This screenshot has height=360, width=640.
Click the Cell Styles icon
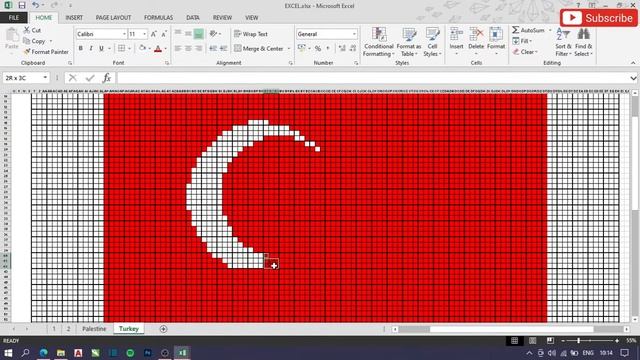(x=432, y=35)
